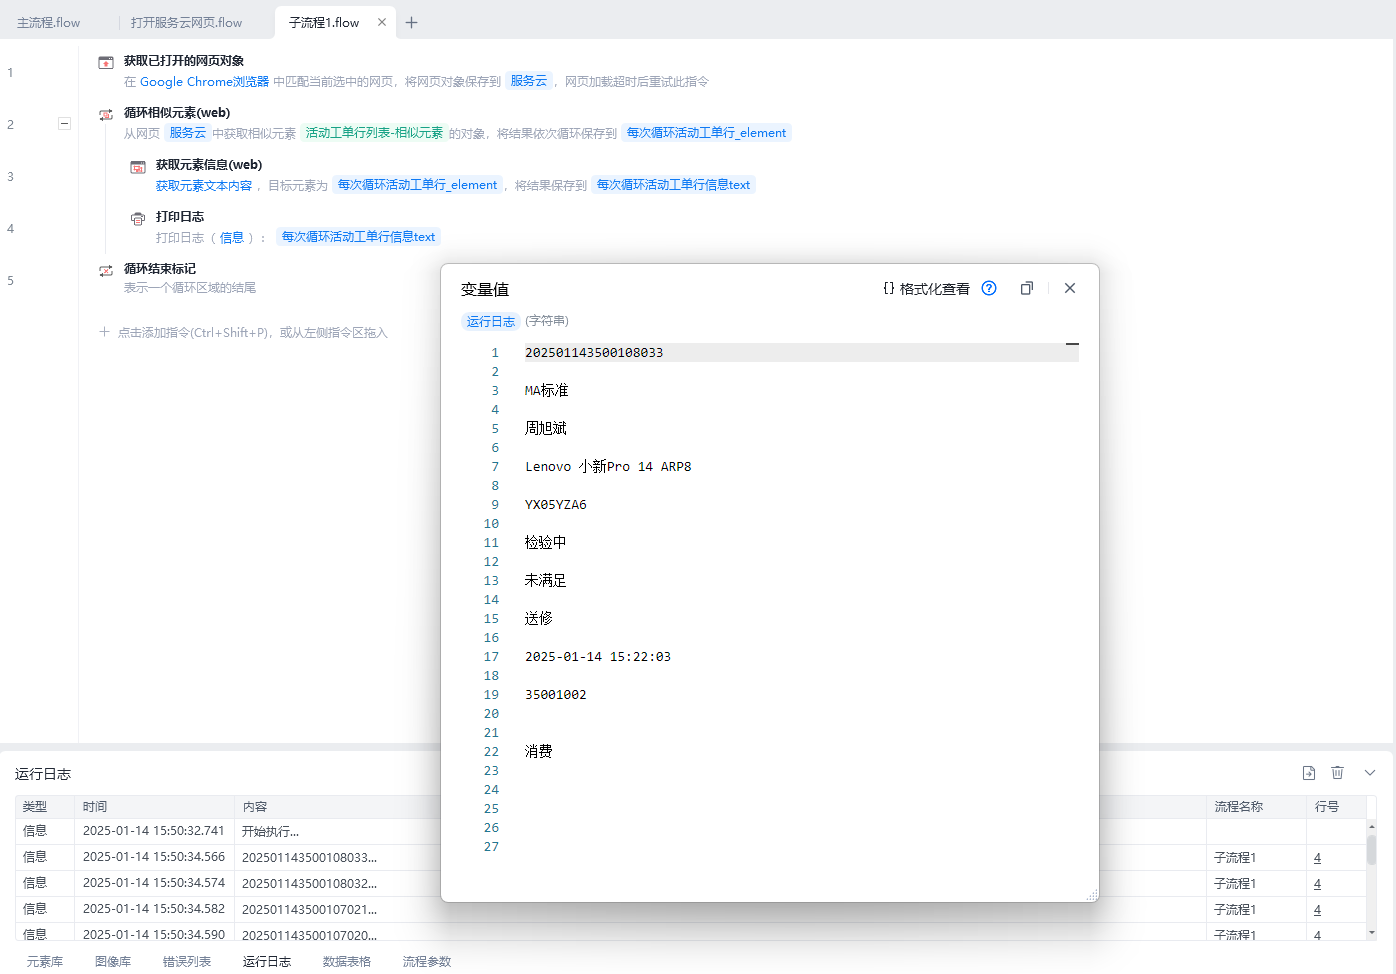Open the 数据表格 bottom tab
1396x974 pixels.
[347, 961]
